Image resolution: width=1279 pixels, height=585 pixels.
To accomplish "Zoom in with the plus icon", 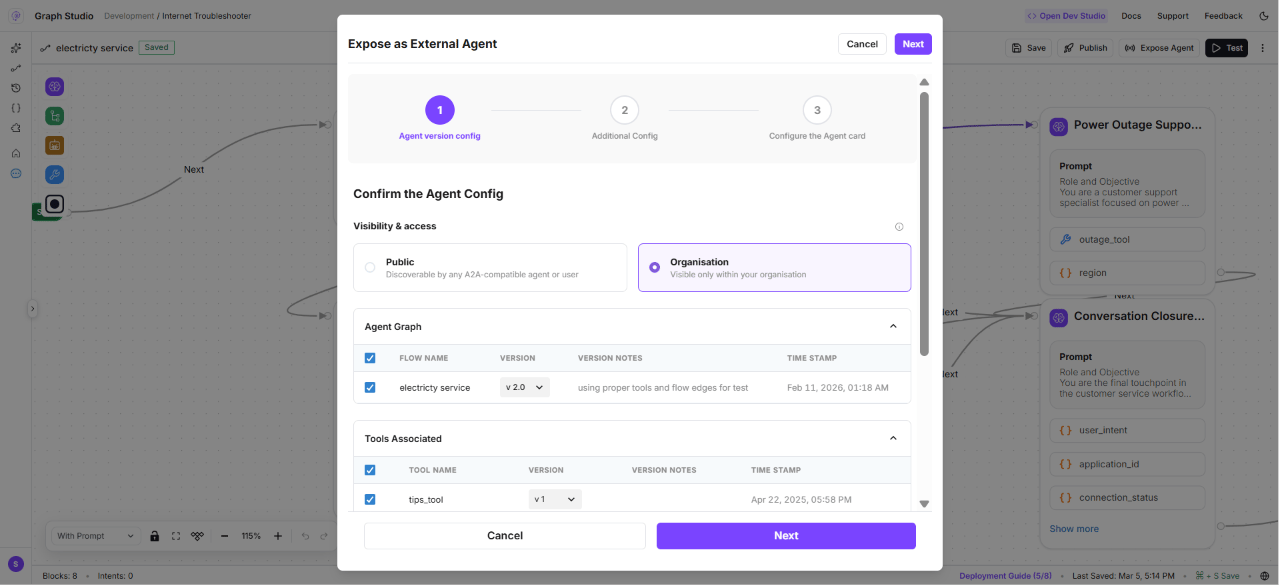I will click(x=278, y=536).
